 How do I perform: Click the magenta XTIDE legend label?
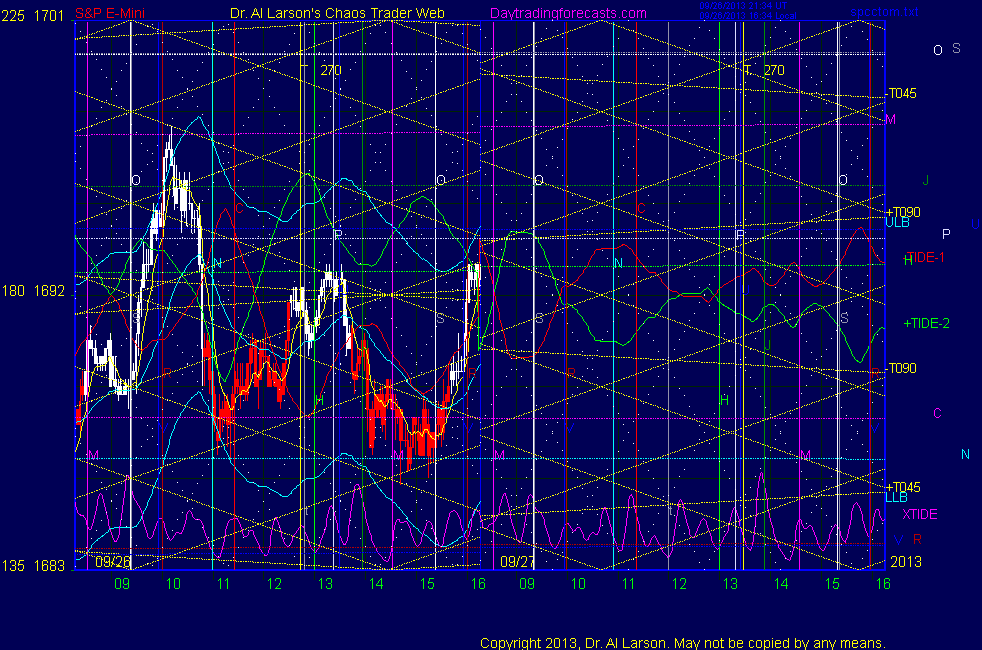coord(920,514)
